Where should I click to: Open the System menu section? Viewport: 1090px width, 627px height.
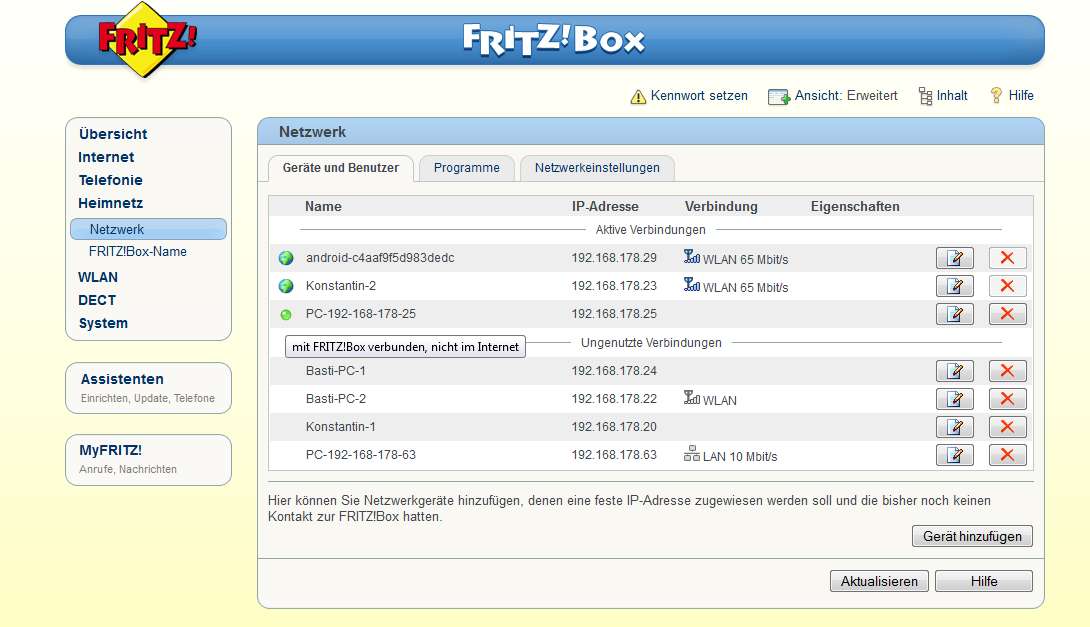point(103,323)
